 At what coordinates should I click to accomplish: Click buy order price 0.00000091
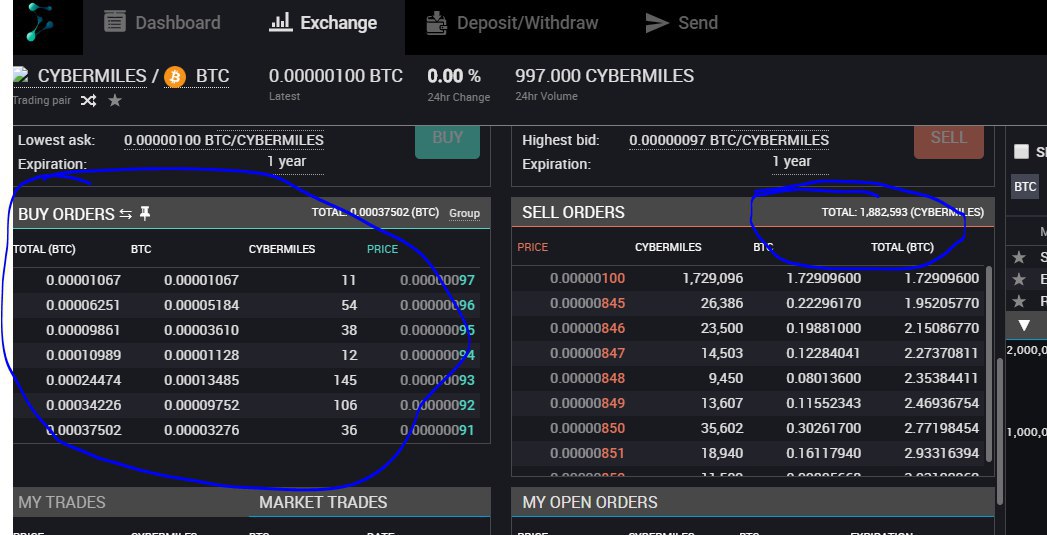pos(437,430)
